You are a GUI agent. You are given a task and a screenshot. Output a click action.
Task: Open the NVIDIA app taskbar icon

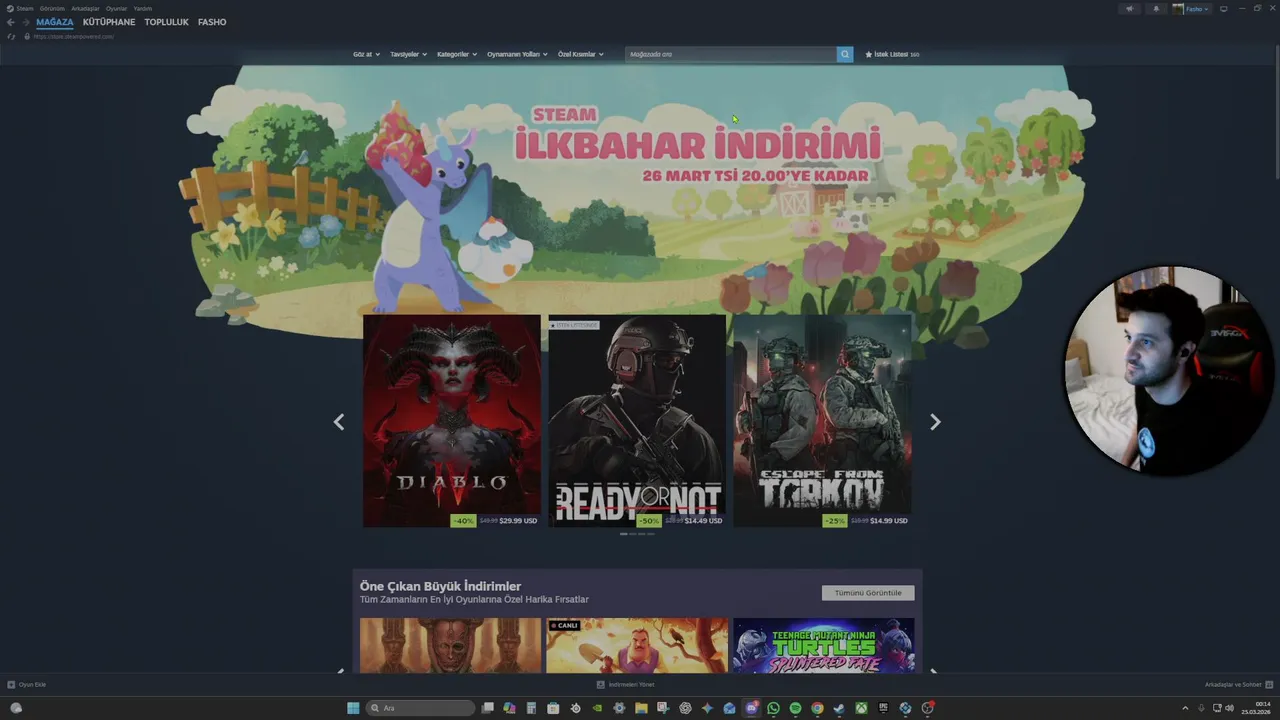[597, 708]
